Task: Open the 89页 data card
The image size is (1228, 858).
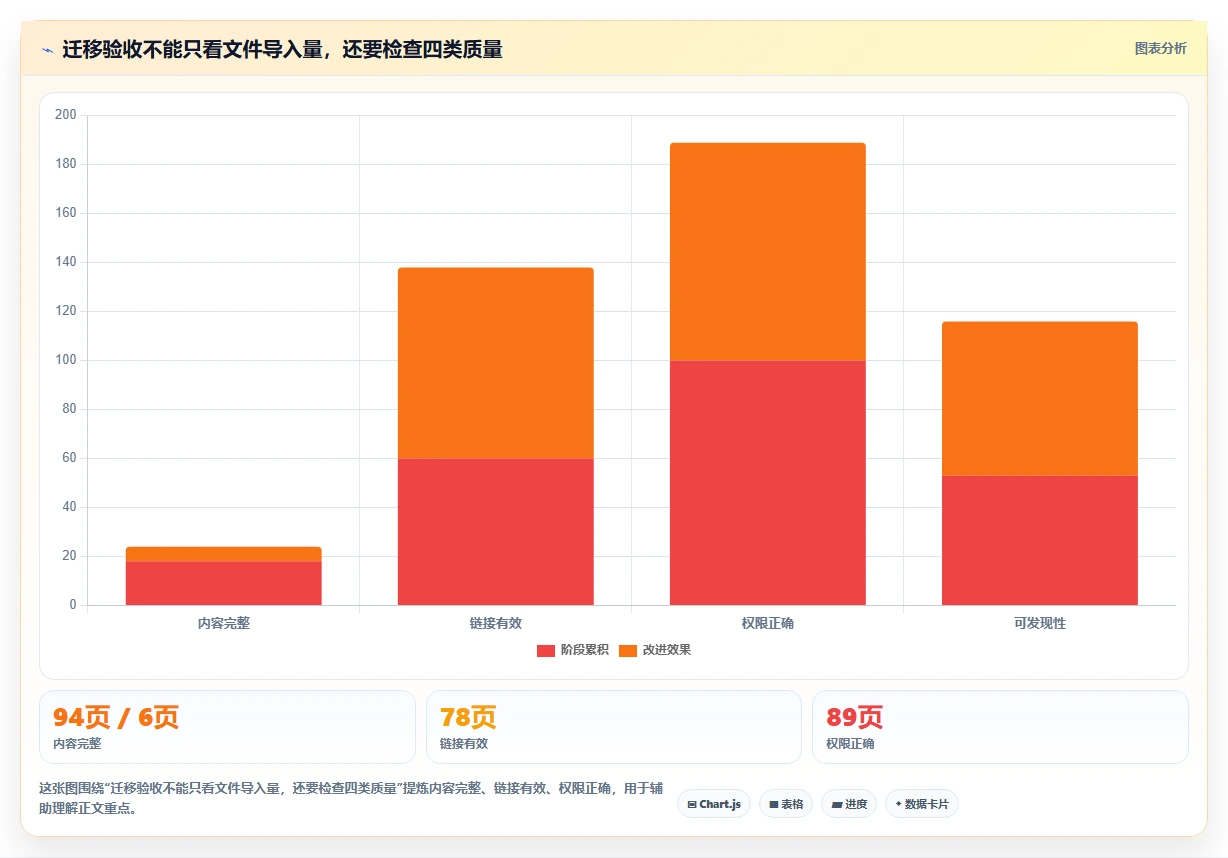Action: 1000,727
